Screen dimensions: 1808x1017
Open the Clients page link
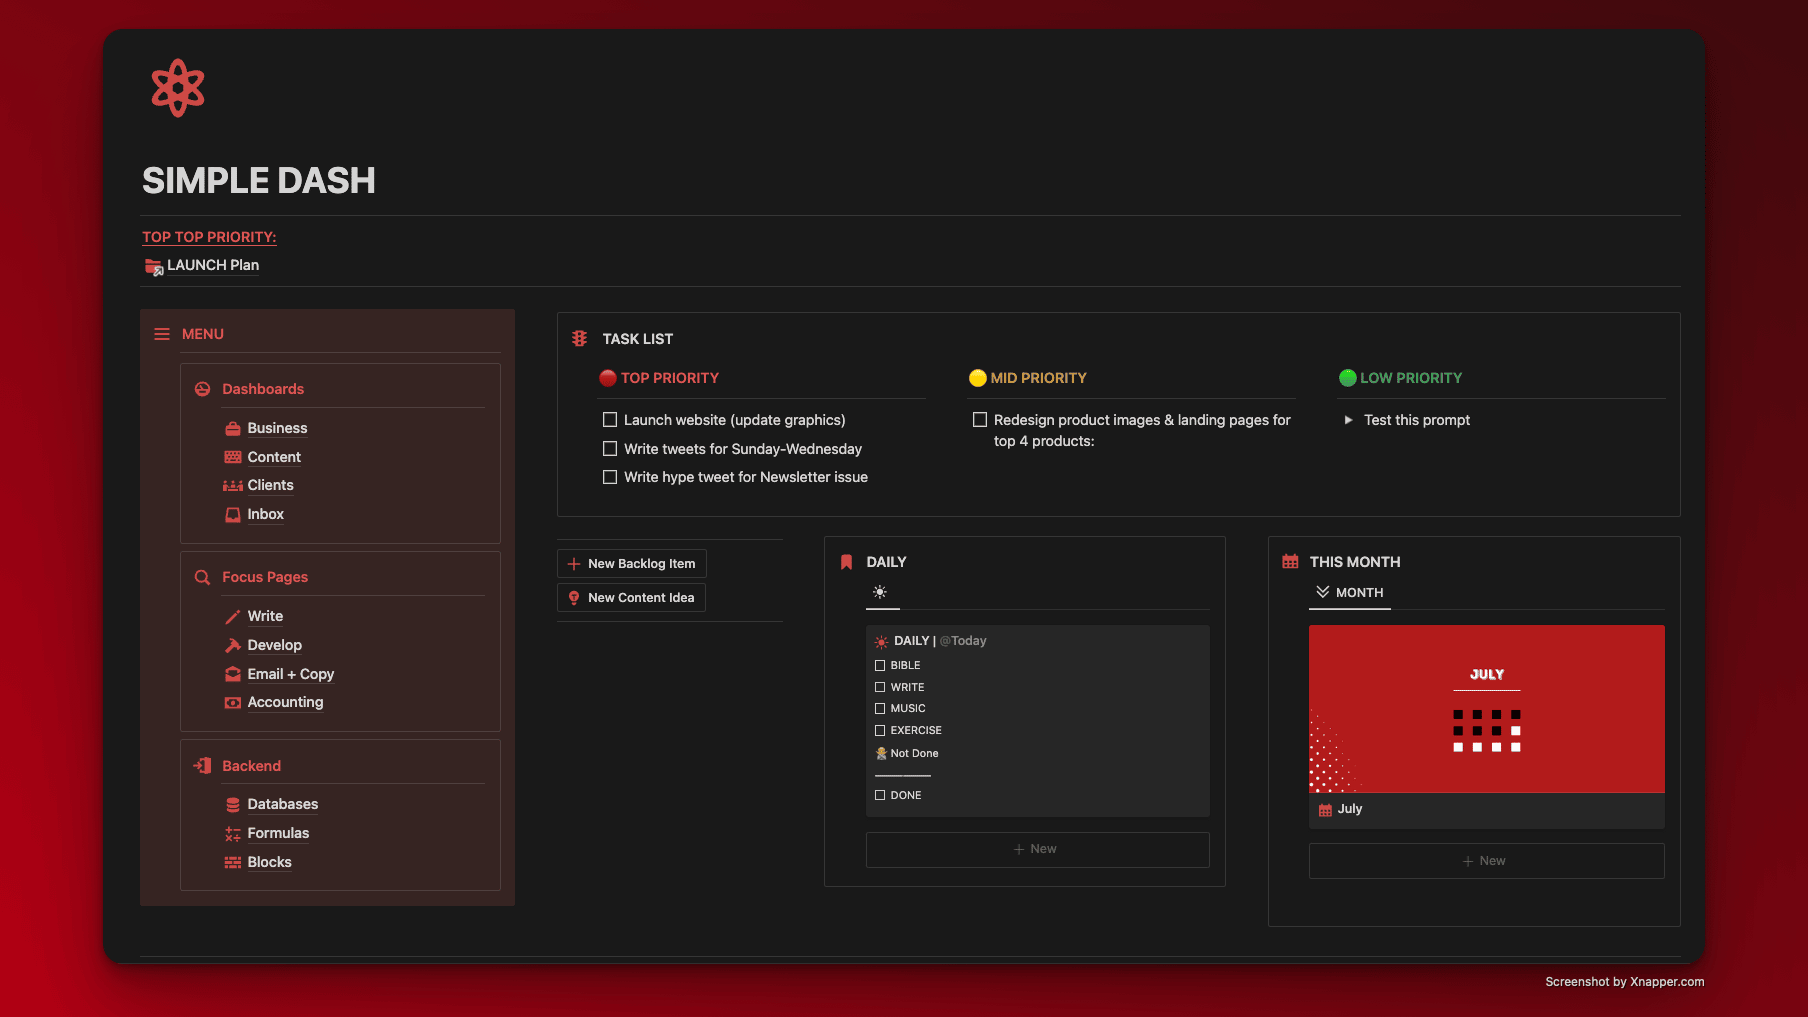click(270, 486)
